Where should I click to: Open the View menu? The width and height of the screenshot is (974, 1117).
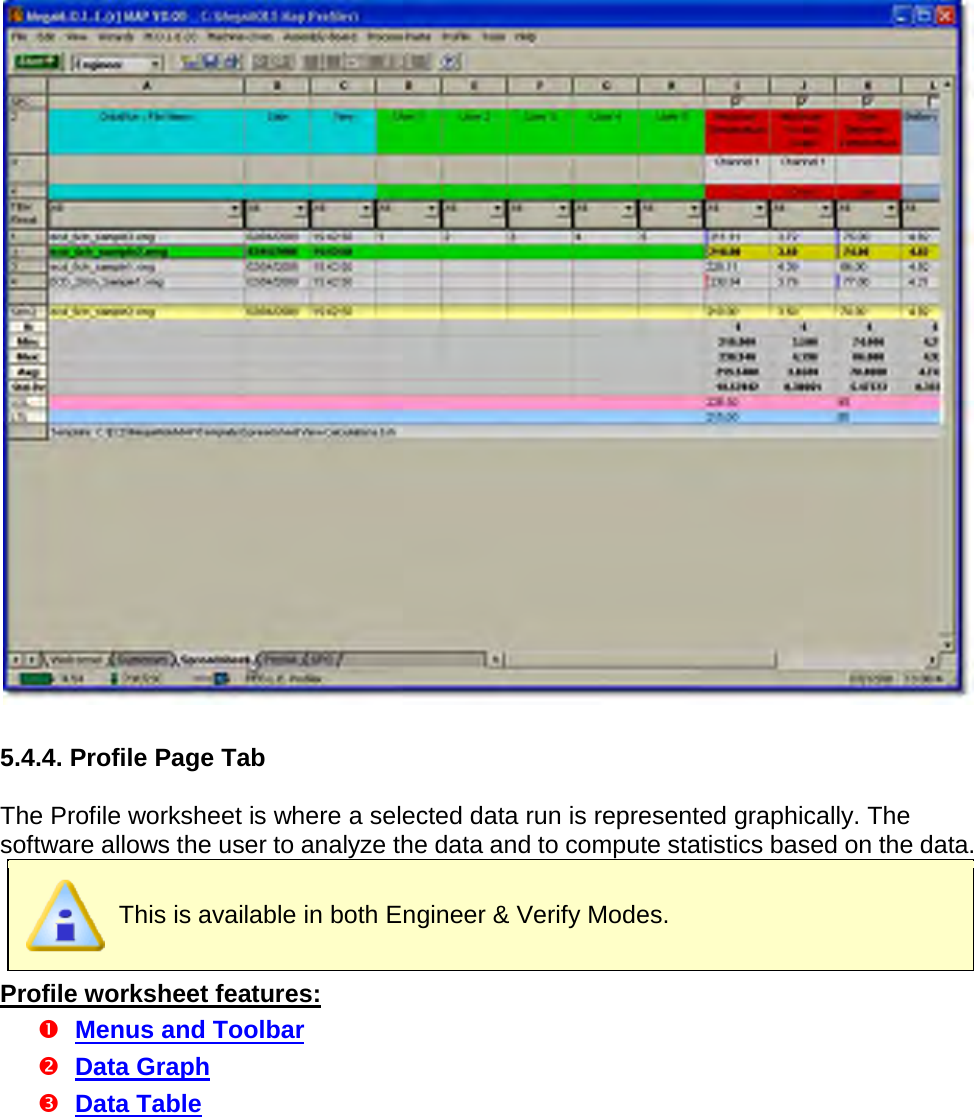77,37
